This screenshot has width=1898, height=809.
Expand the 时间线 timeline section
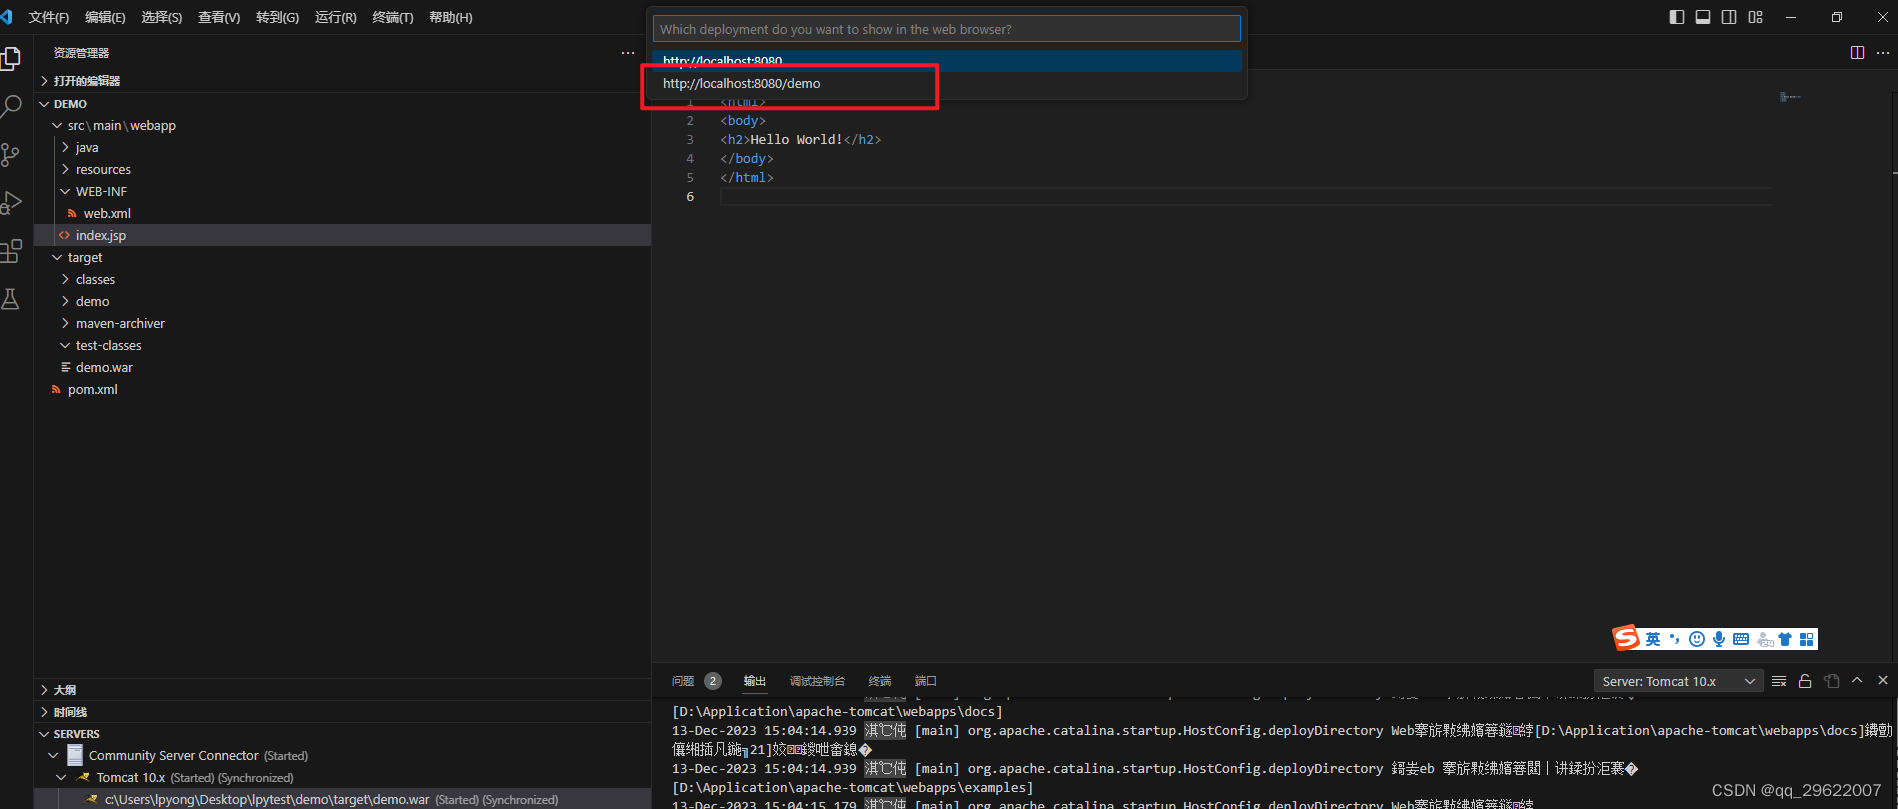343,712
